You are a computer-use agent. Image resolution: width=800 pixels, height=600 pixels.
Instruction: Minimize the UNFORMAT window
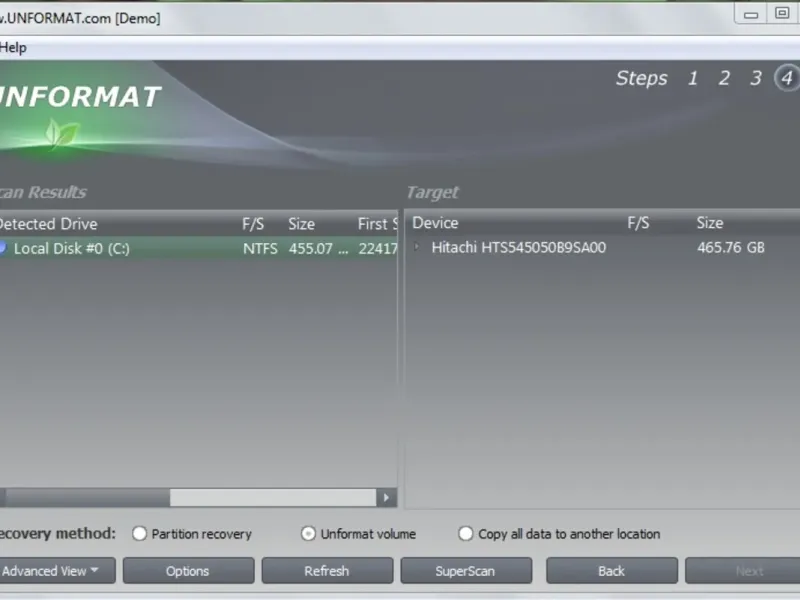[x=751, y=14]
